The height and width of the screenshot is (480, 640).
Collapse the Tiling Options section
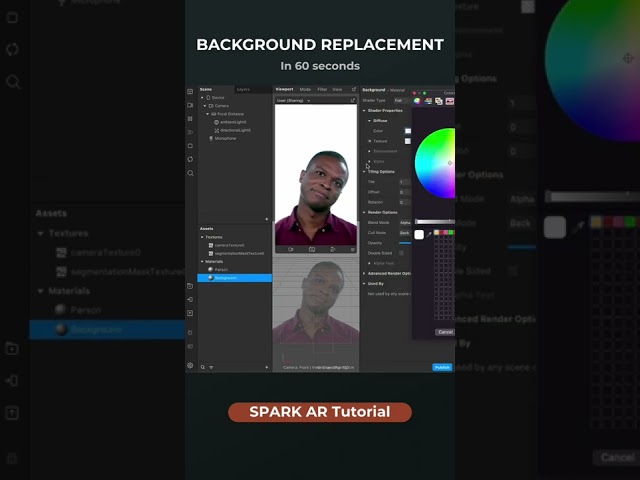(364, 172)
